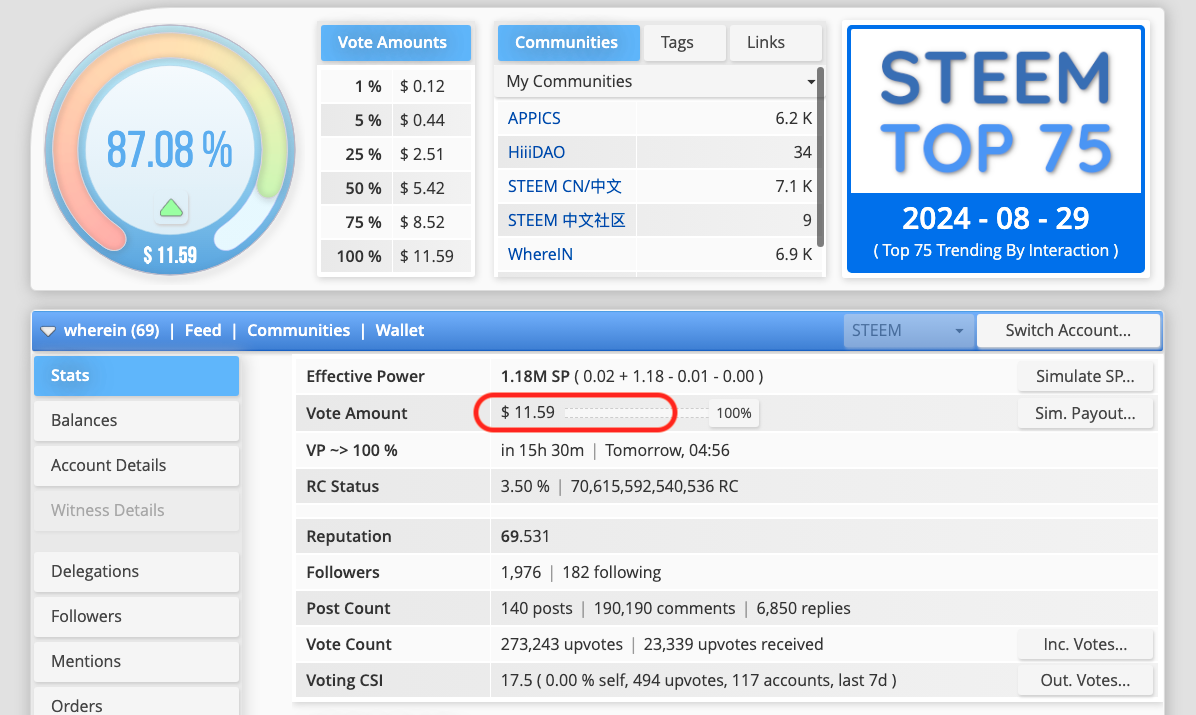Switch to the Links tab

775,43
